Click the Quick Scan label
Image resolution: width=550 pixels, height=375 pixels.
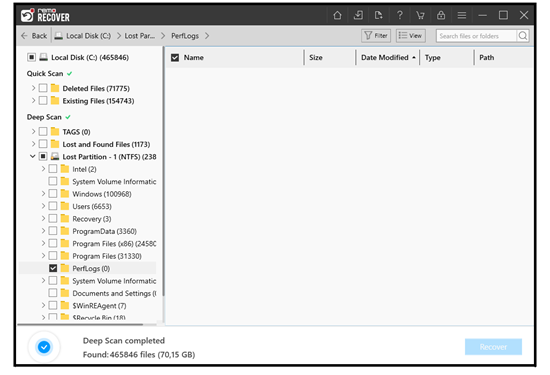click(x=45, y=73)
